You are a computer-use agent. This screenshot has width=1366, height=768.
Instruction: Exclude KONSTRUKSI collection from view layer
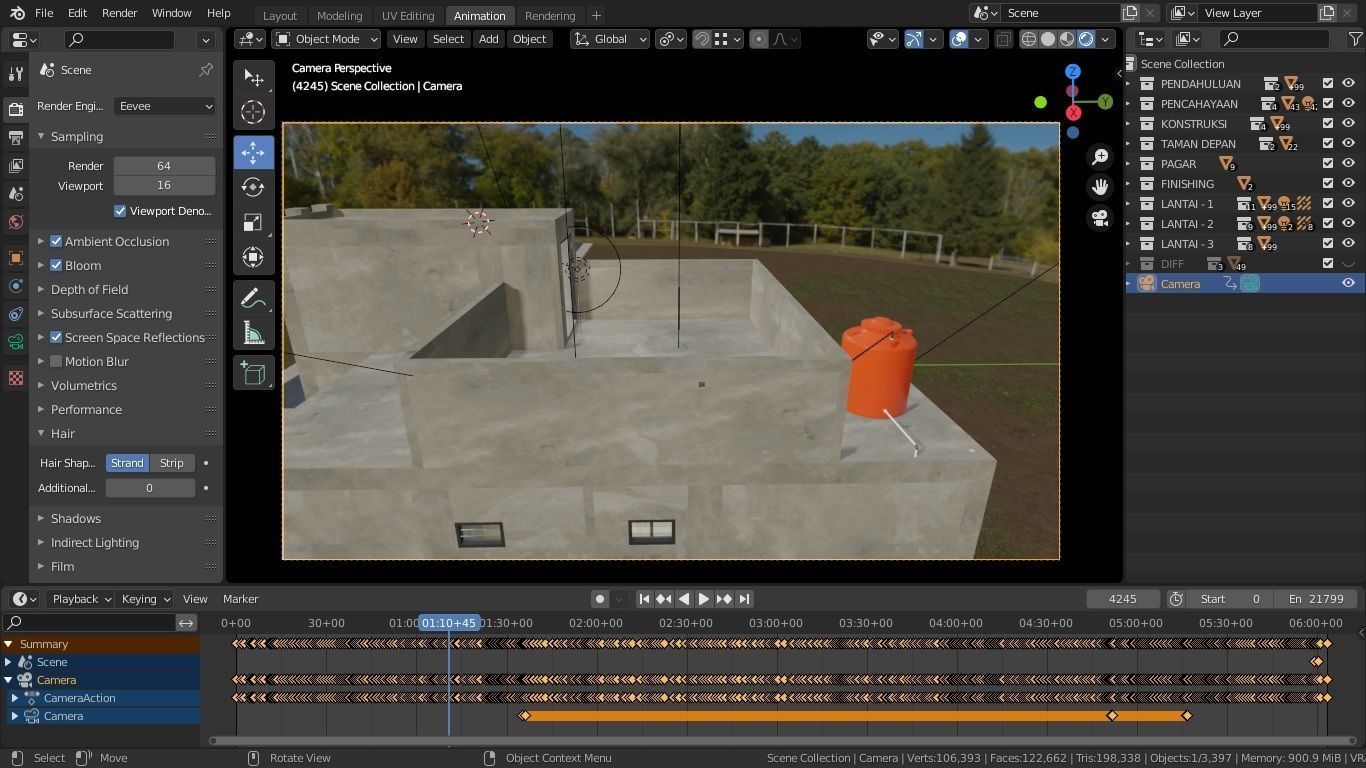[x=1328, y=124]
